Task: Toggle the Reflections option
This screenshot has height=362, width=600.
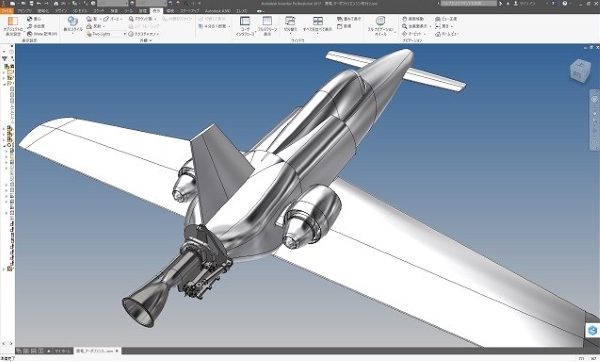Action: click(x=95, y=26)
